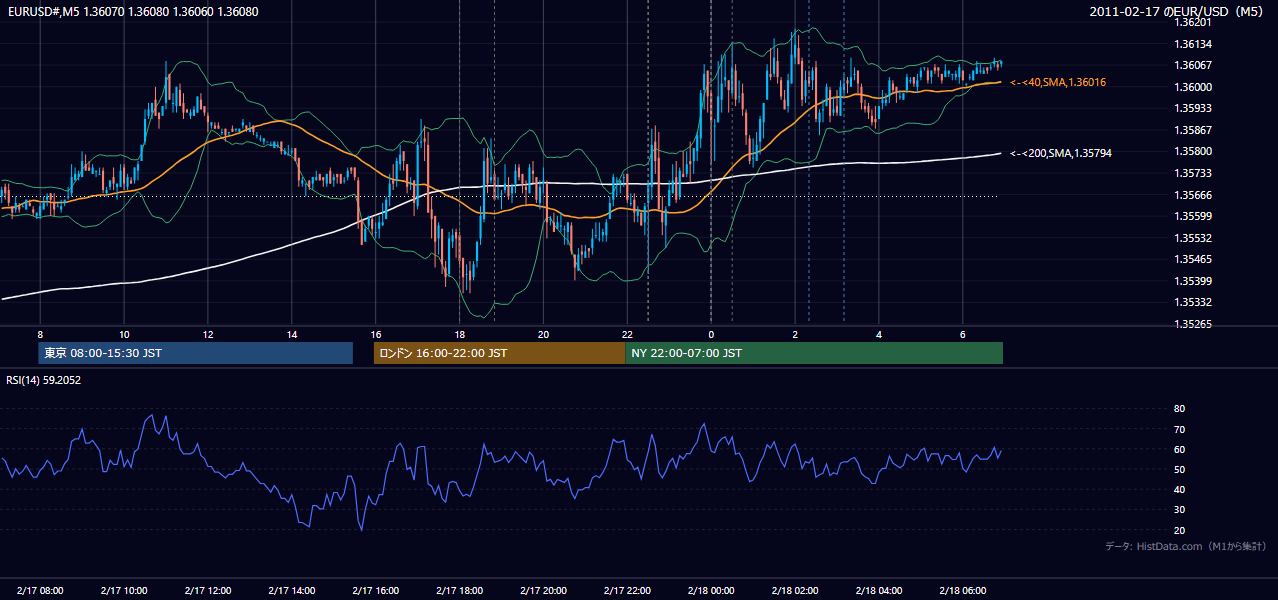The image size is (1278, 600).
Task: Click the bottom time label 2/17 10:00
Action: 124,591
